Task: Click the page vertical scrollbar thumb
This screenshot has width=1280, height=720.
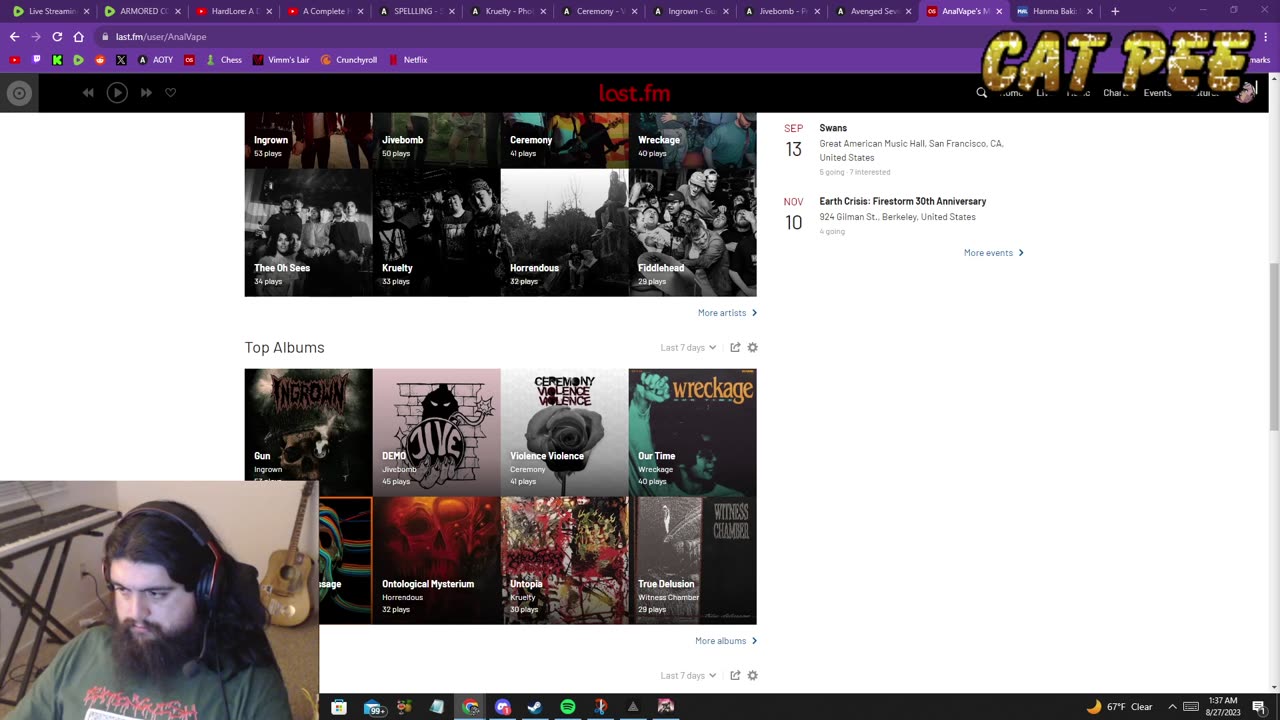Action: (1274, 346)
